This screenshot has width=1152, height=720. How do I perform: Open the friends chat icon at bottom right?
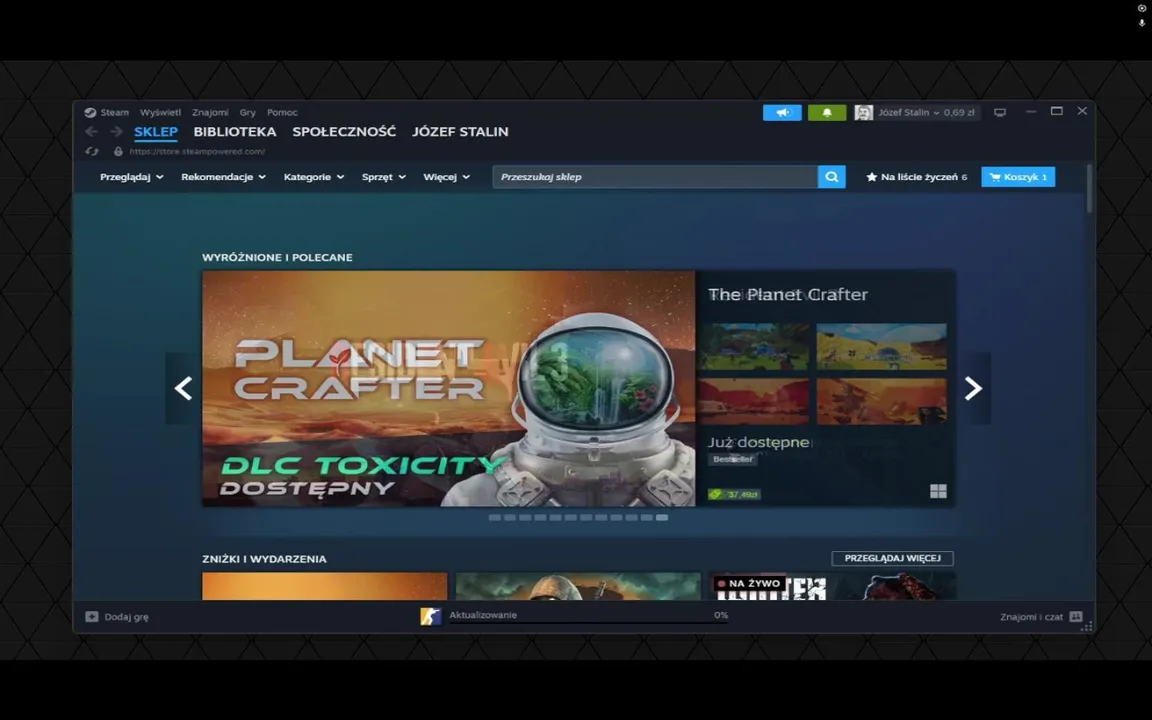pos(1076,616)
